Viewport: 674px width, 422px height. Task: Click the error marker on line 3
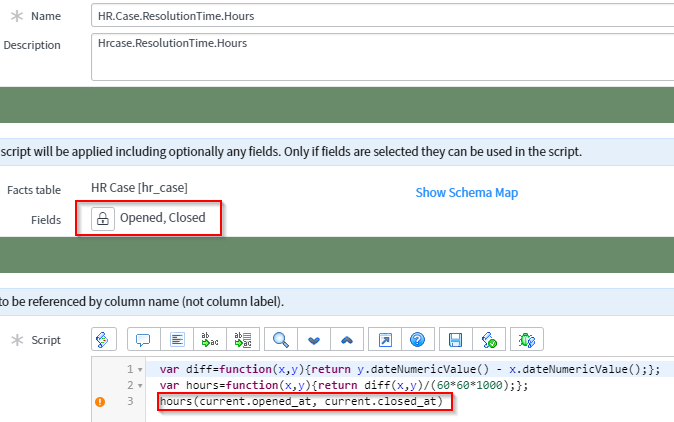tap(100, 402)
